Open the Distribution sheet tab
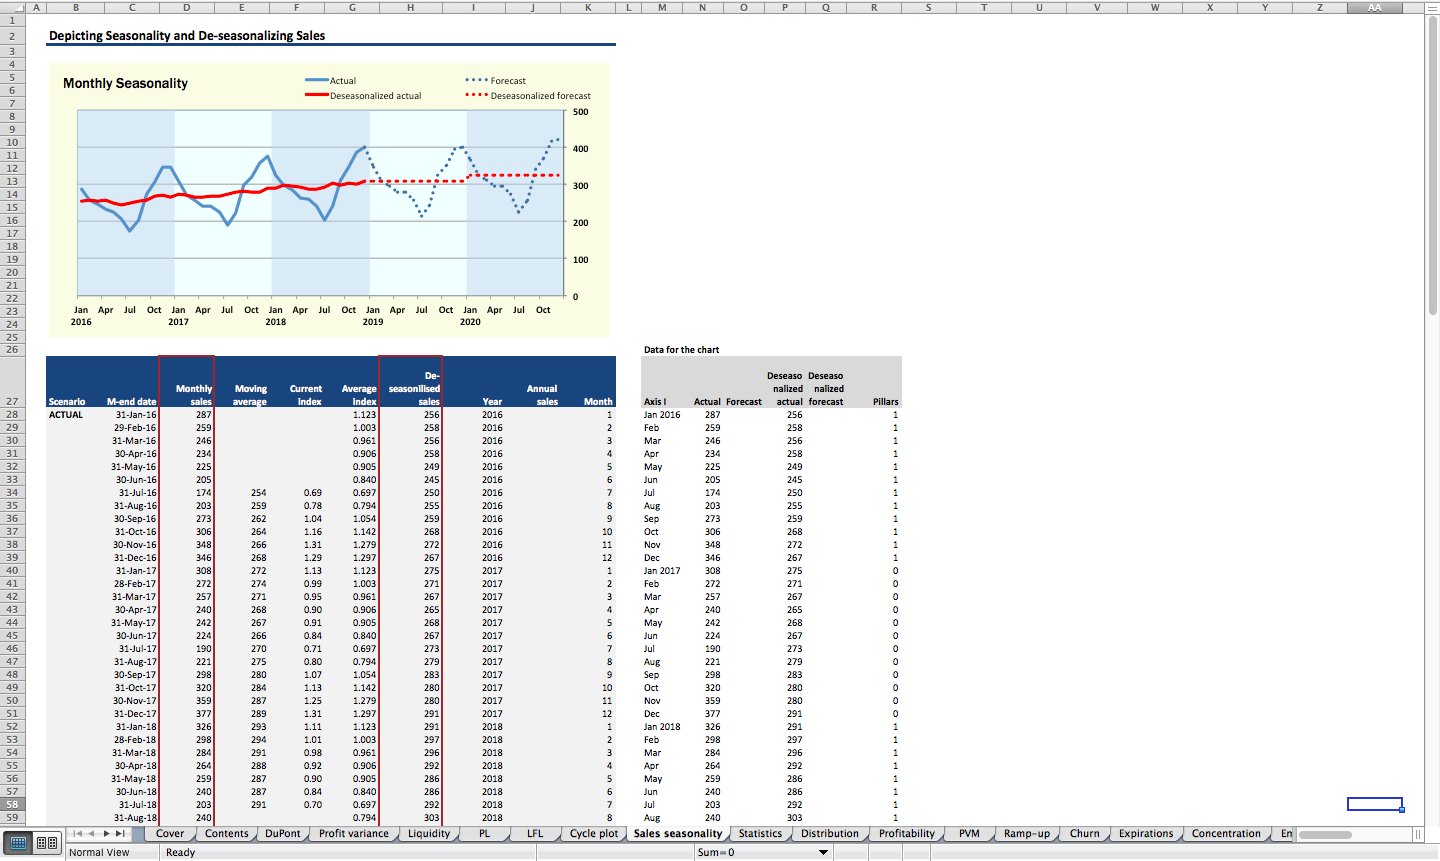 point(830,833)
